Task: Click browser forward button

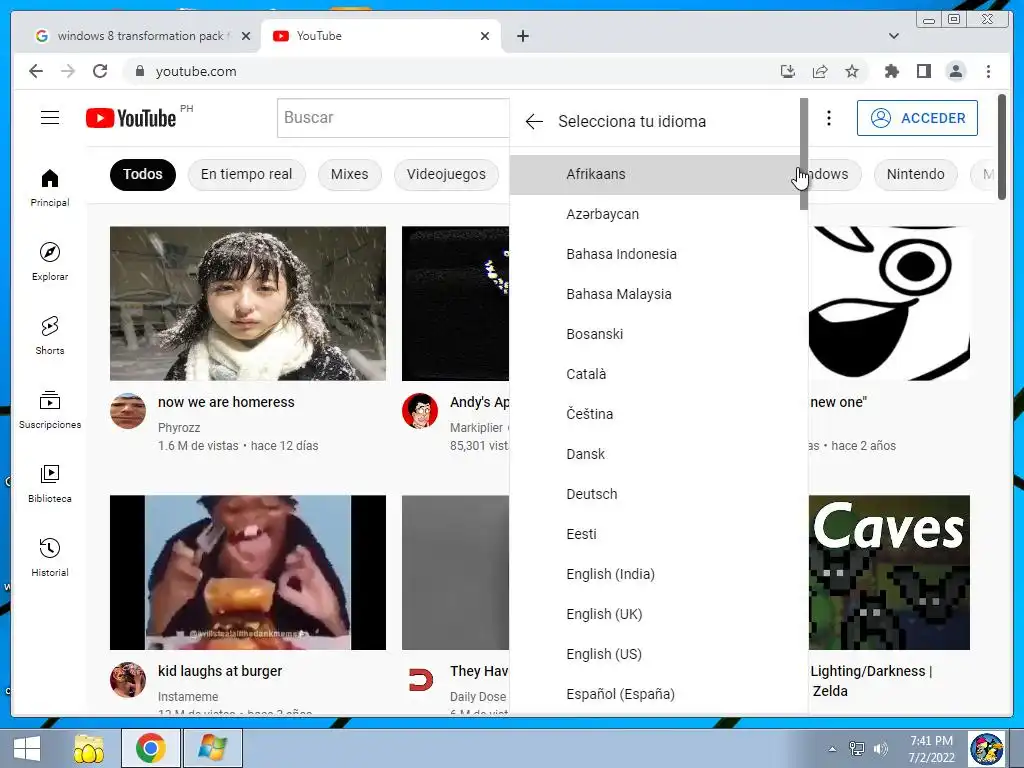Action: tap(68, 71)
